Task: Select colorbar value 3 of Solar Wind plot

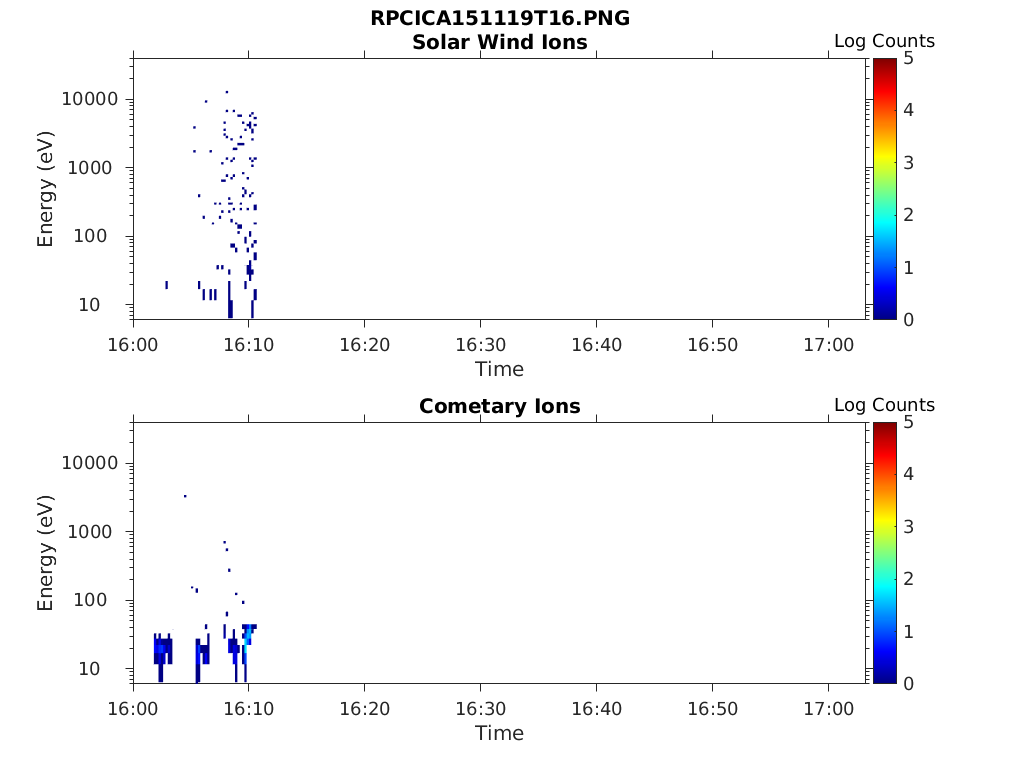Action: point(908,163)
